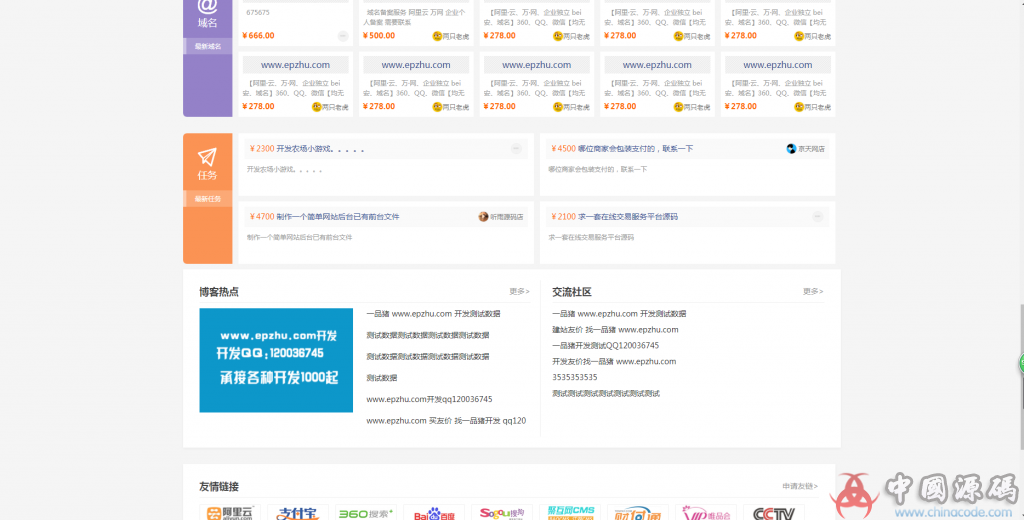Click the gray circle on ¥666.00 card
This screenshot has width=1024, height=520.
[343, 36]
